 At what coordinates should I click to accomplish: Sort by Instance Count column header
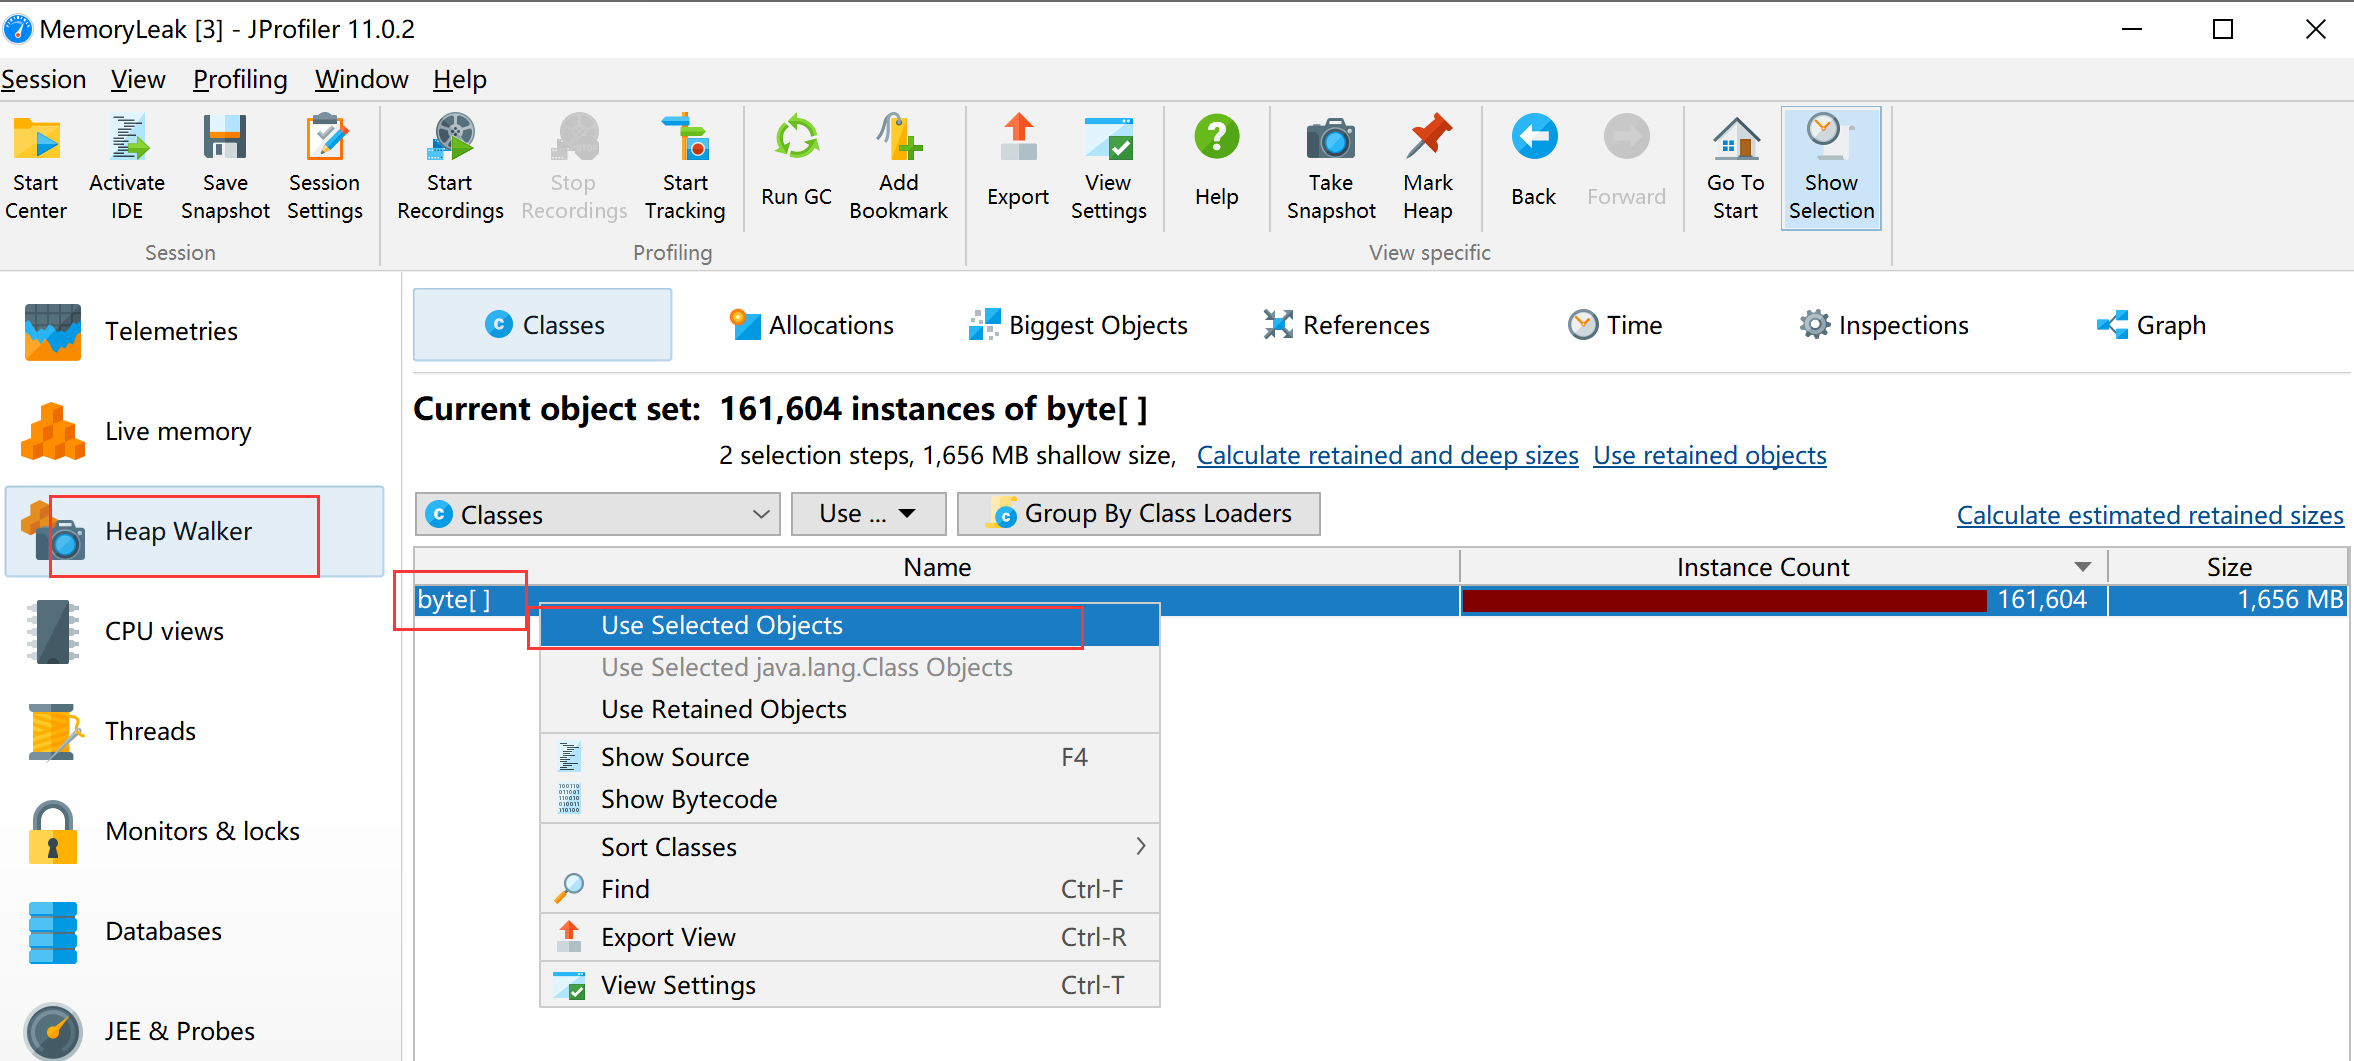pyautogui.click(x=1783, y=567)
